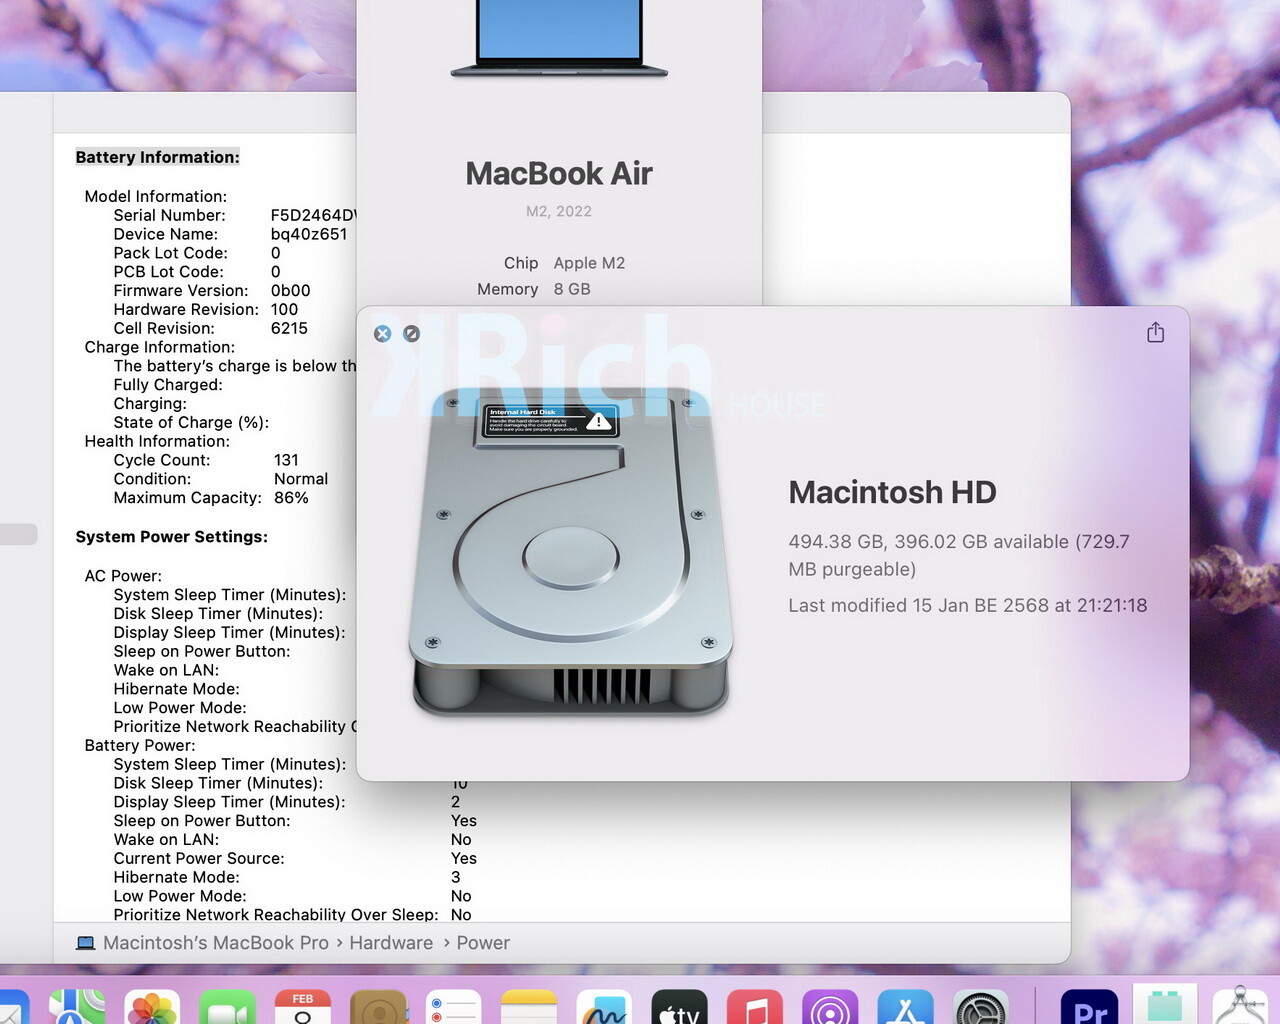
Task: Select "Power" in the path bar
Action: pyautogui.click(x=483, y=943)
